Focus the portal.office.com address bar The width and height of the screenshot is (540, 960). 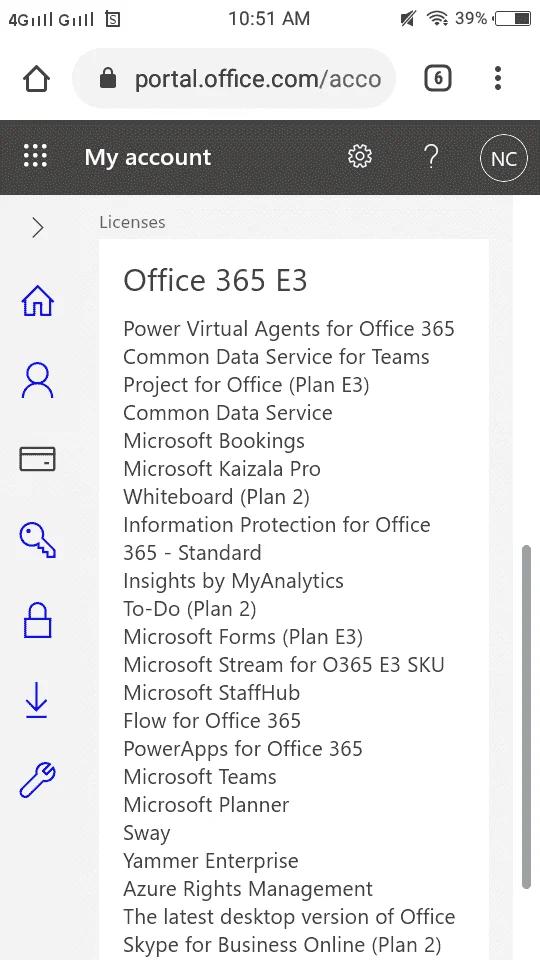(234, 78)
